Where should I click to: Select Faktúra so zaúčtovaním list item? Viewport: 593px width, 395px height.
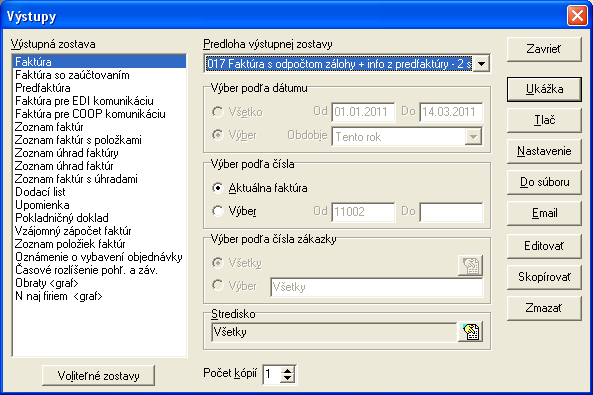point(100,75)
